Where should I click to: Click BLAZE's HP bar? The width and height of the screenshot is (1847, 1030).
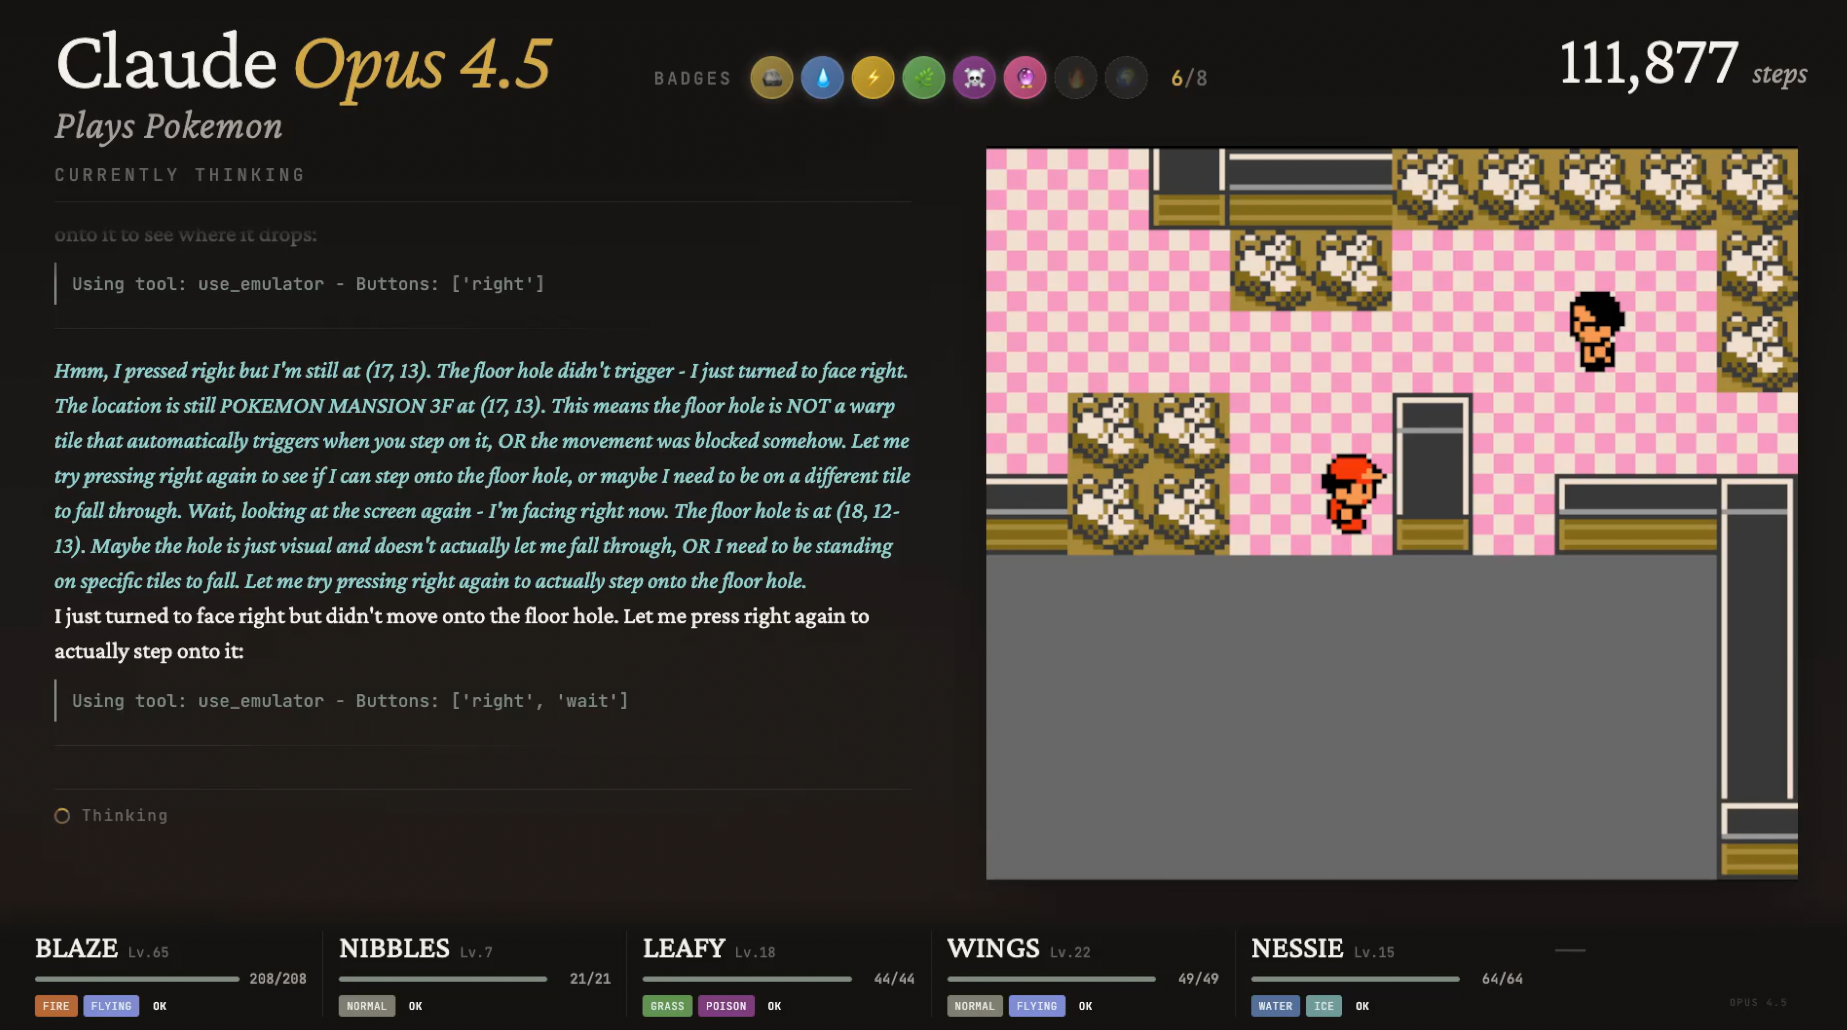[x=137, y=979]
